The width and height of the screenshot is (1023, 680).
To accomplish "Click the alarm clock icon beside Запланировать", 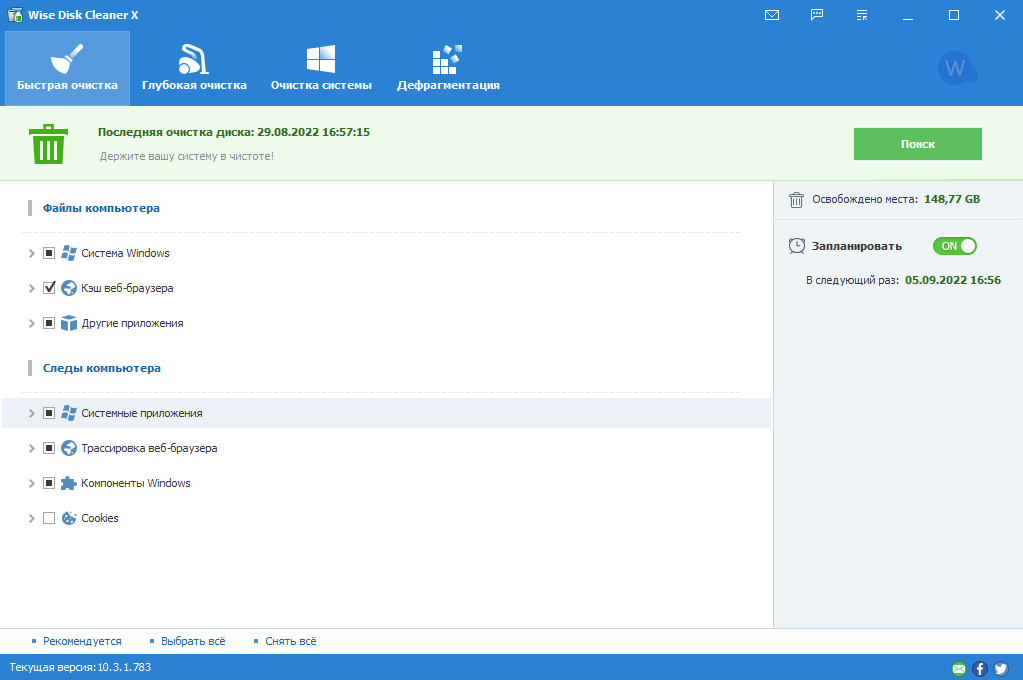I will (797, 246).
